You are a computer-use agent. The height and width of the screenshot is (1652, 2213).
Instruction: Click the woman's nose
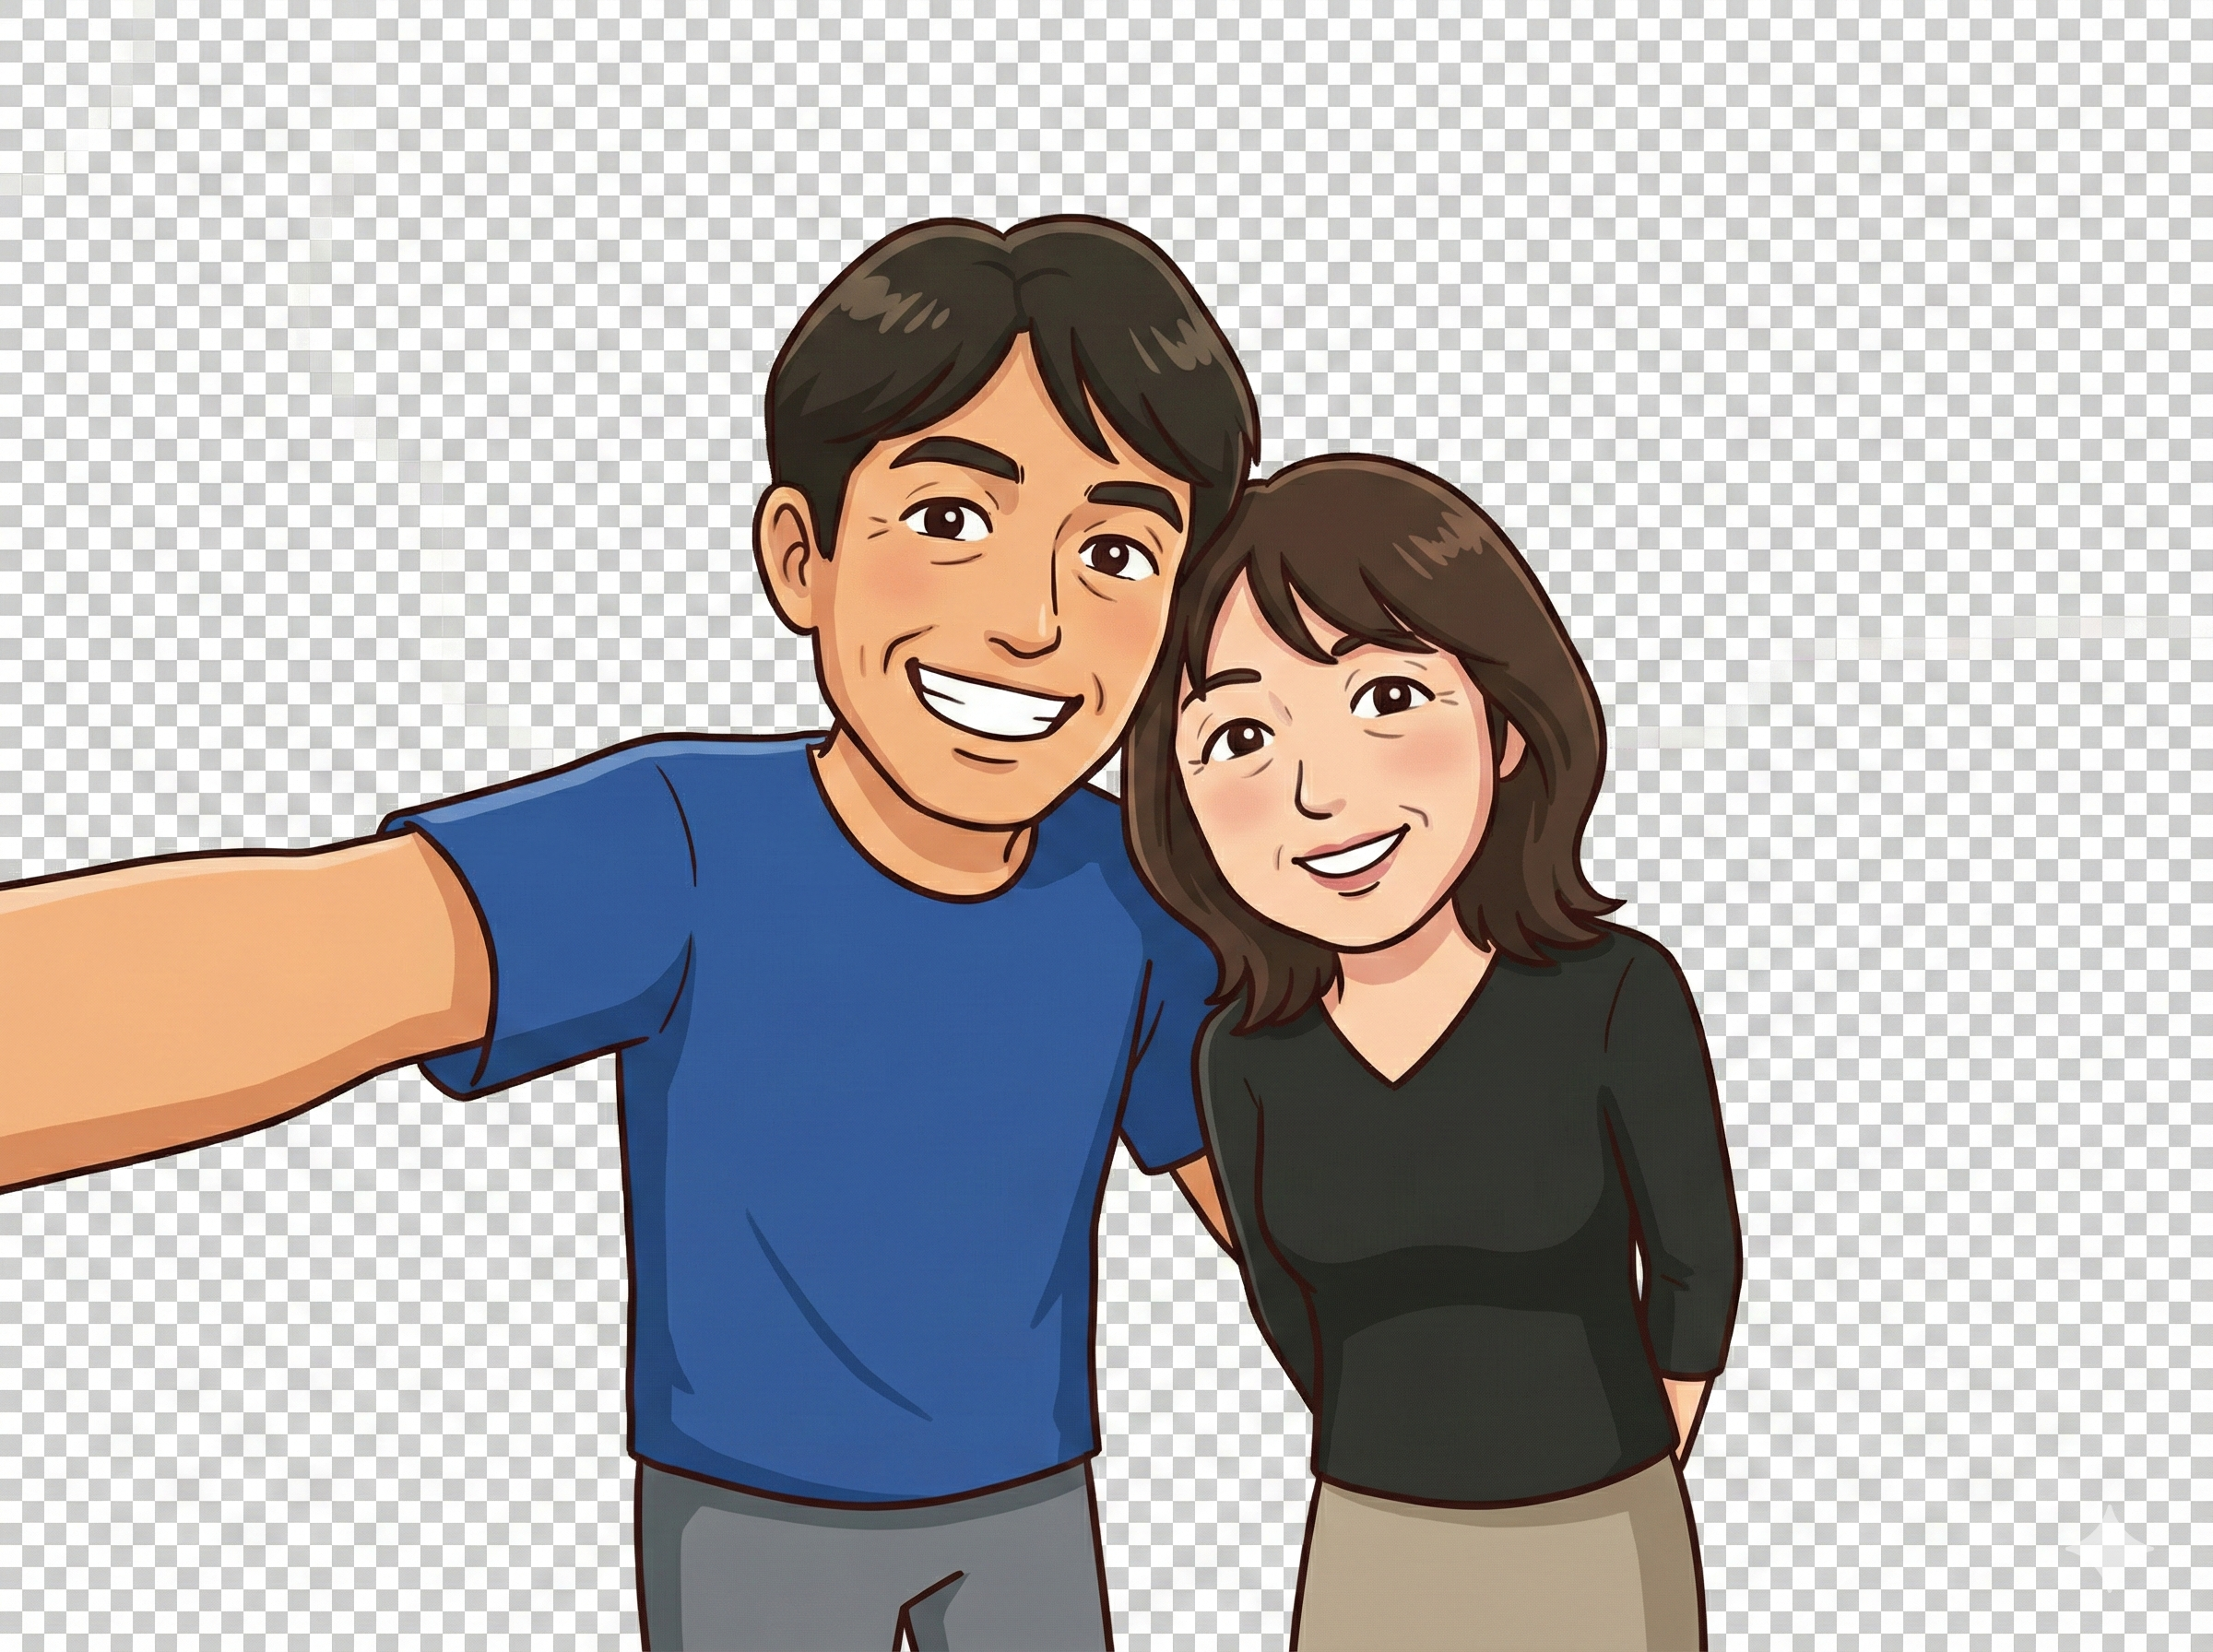[x=1318, y=795]
